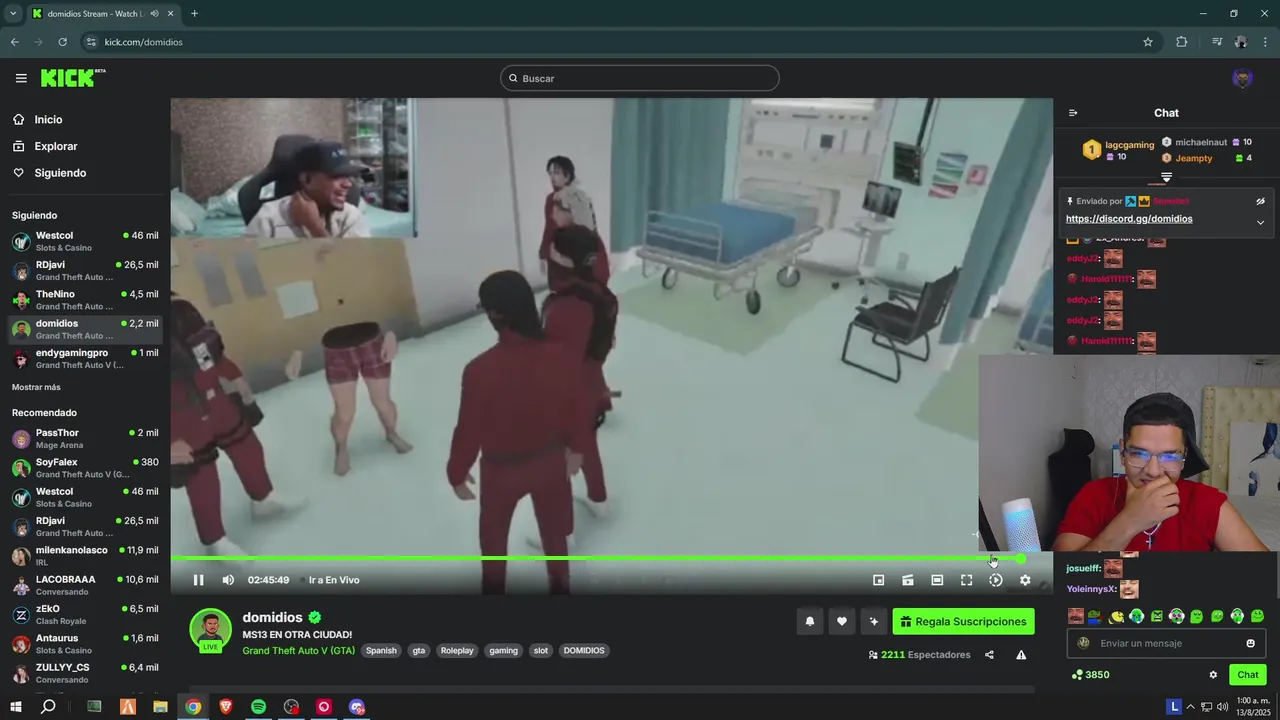The height and width of the screenshot is (720, 1280).
Task: Share the stream
Action: pos(989,655)
